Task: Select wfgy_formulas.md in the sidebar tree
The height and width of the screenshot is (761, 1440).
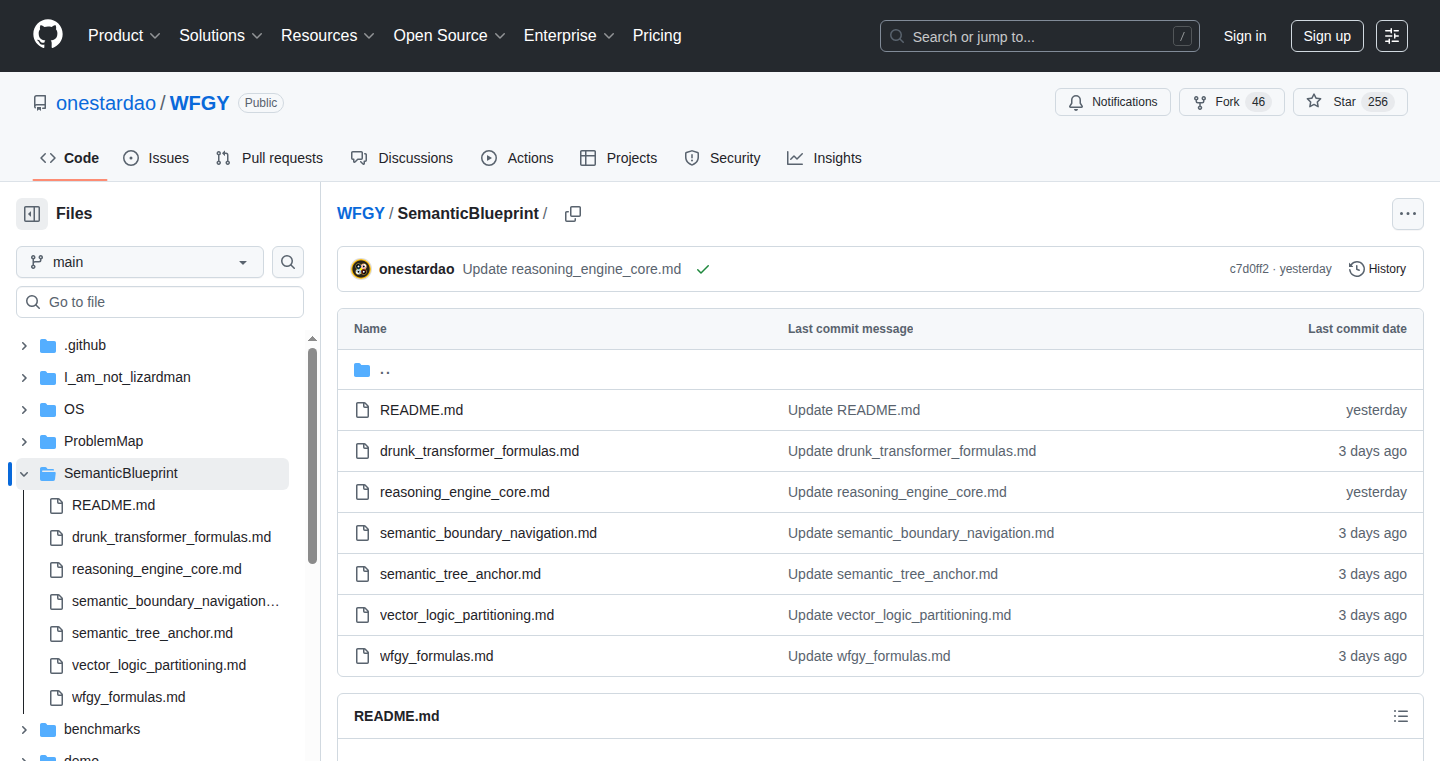Action: pyautogui.click(x=128, y=697)
